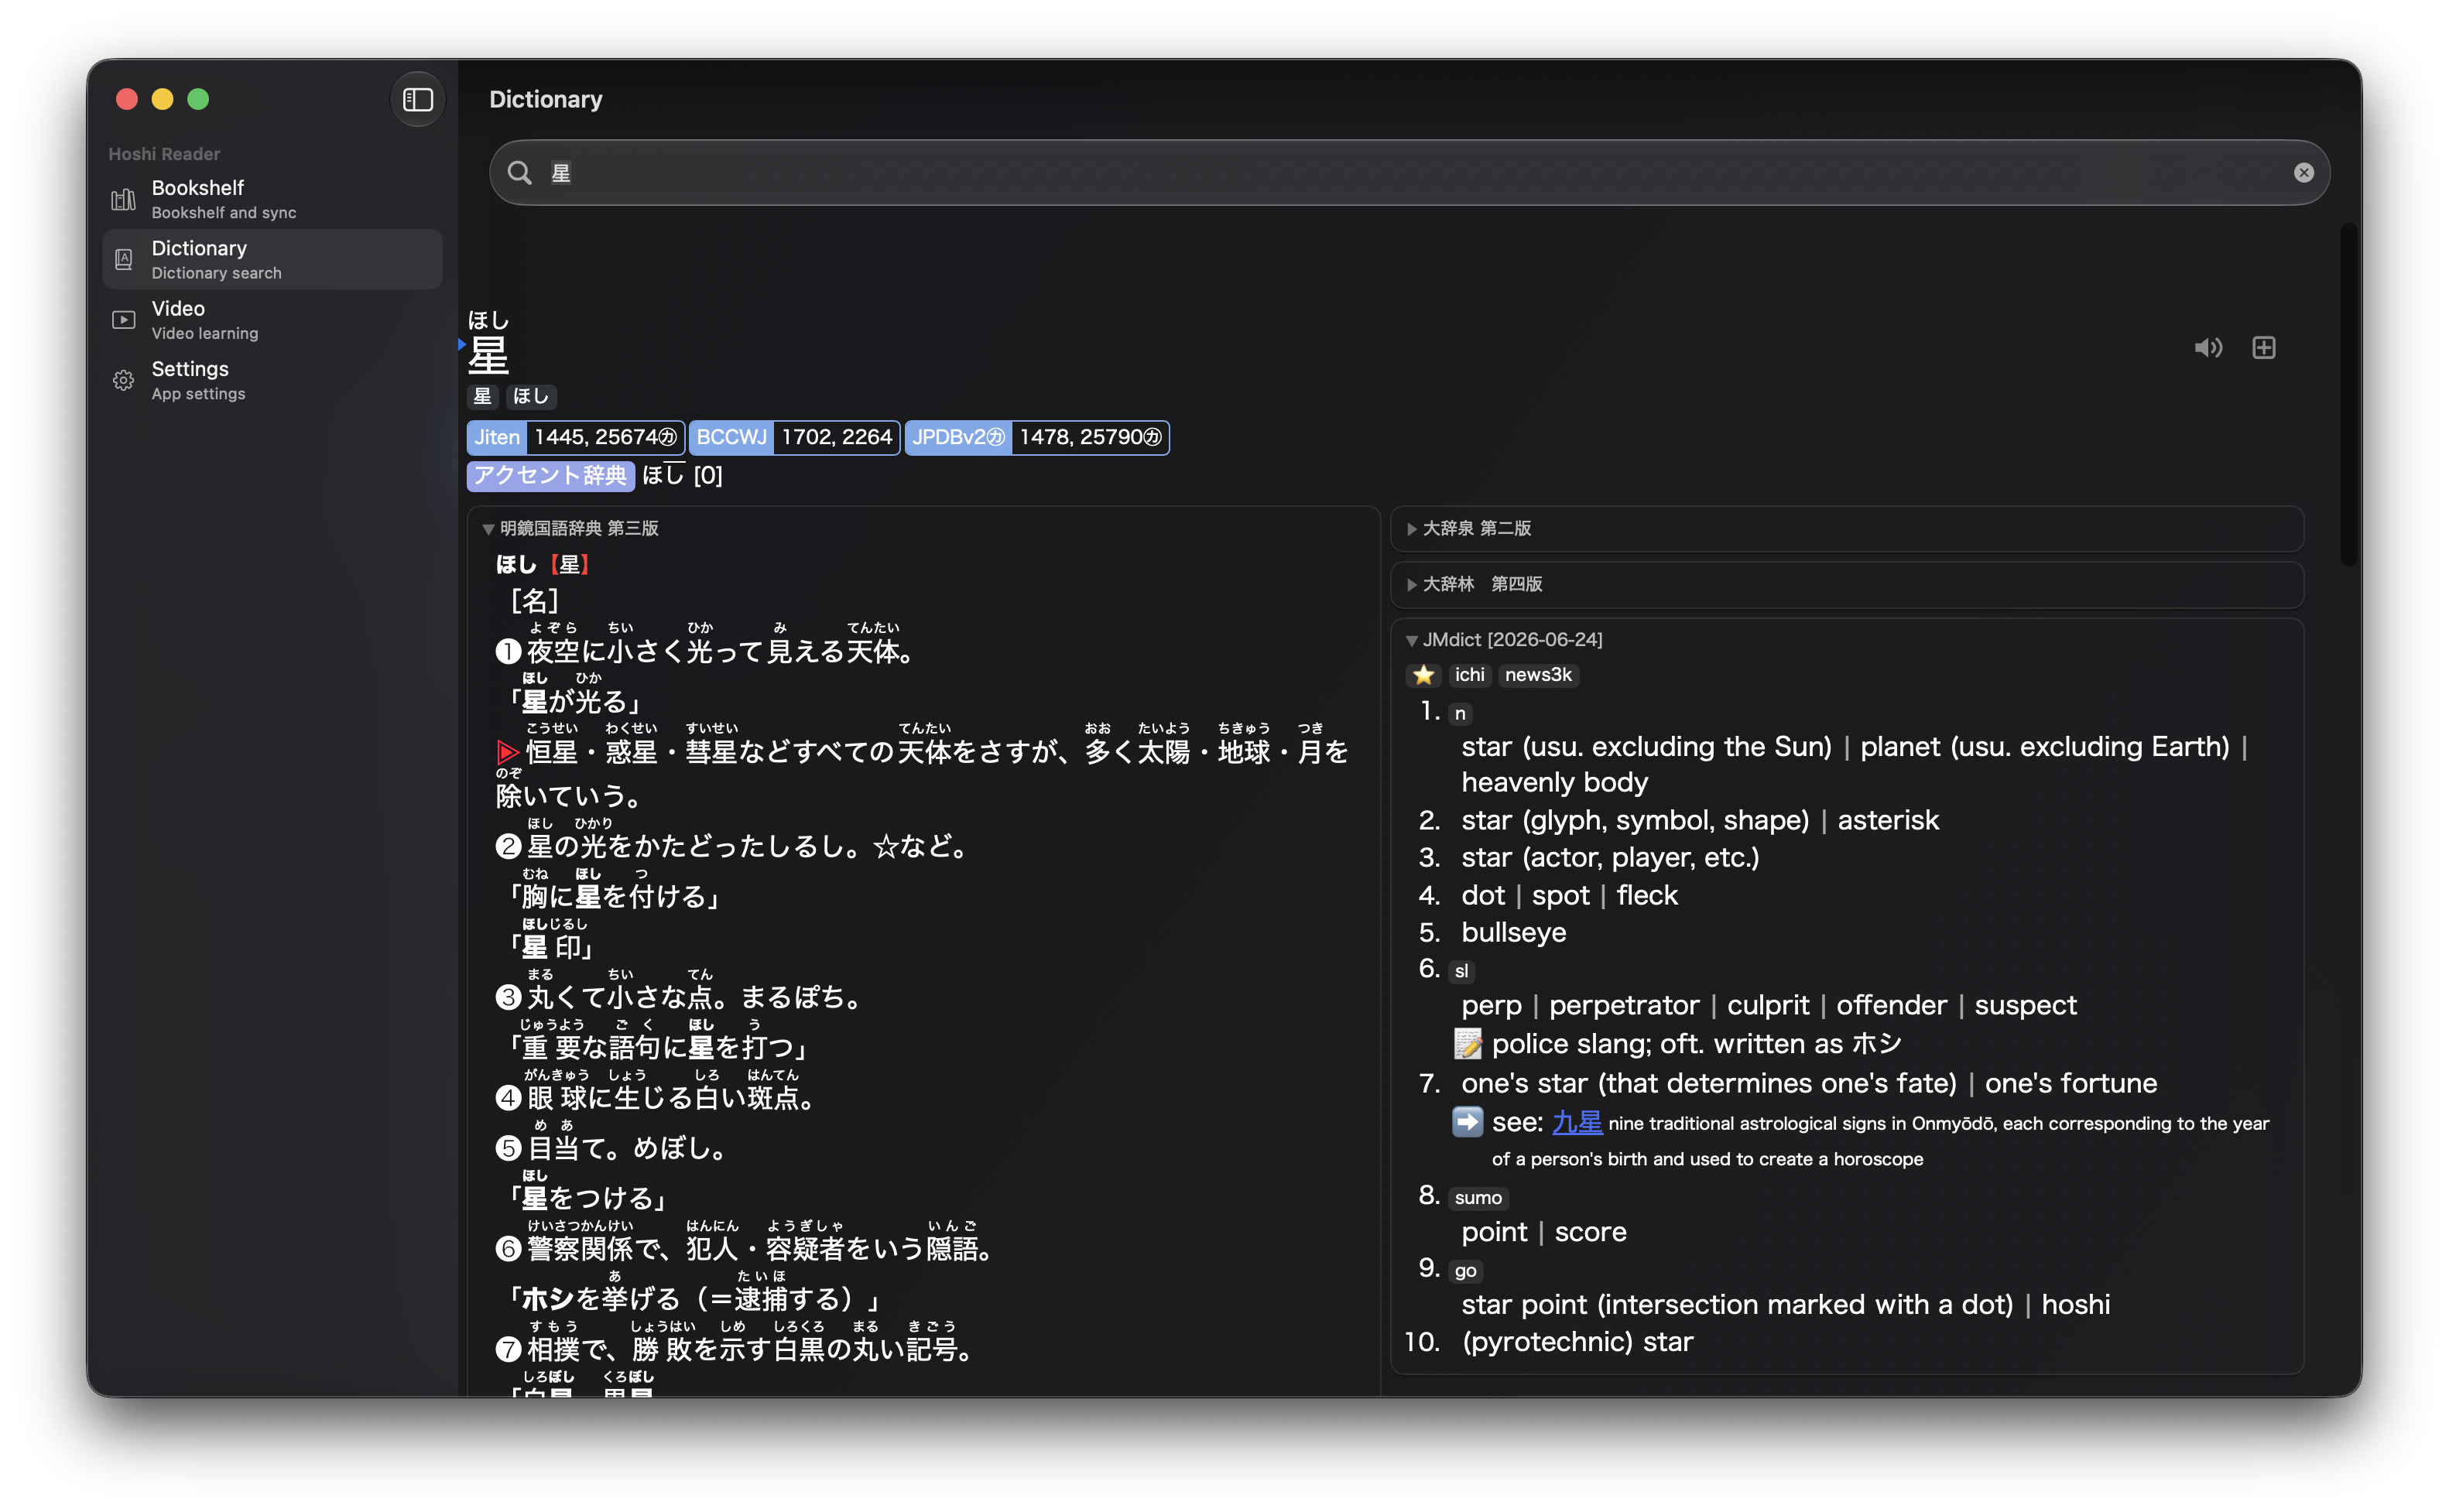Click definition '(pyrotechnic) star'
Viewport: 2449px width, 1512px height.
pos(1577,1342)
